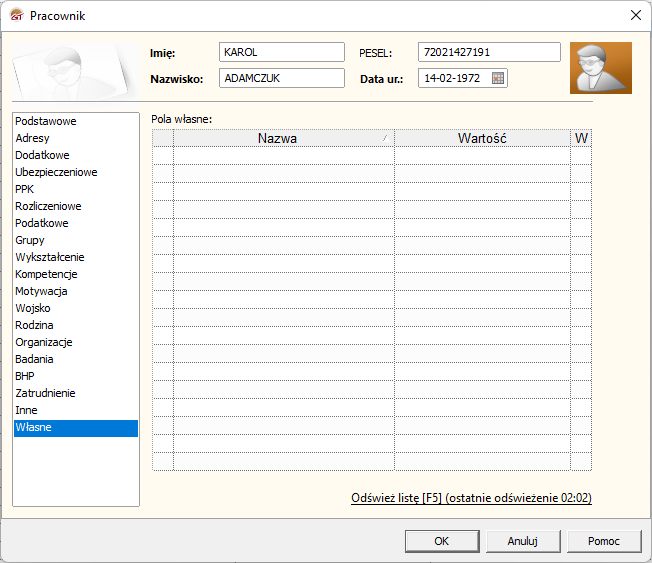Switch to Organizacje section
Screen dimensions: 652x563
[x=76, y=342]
